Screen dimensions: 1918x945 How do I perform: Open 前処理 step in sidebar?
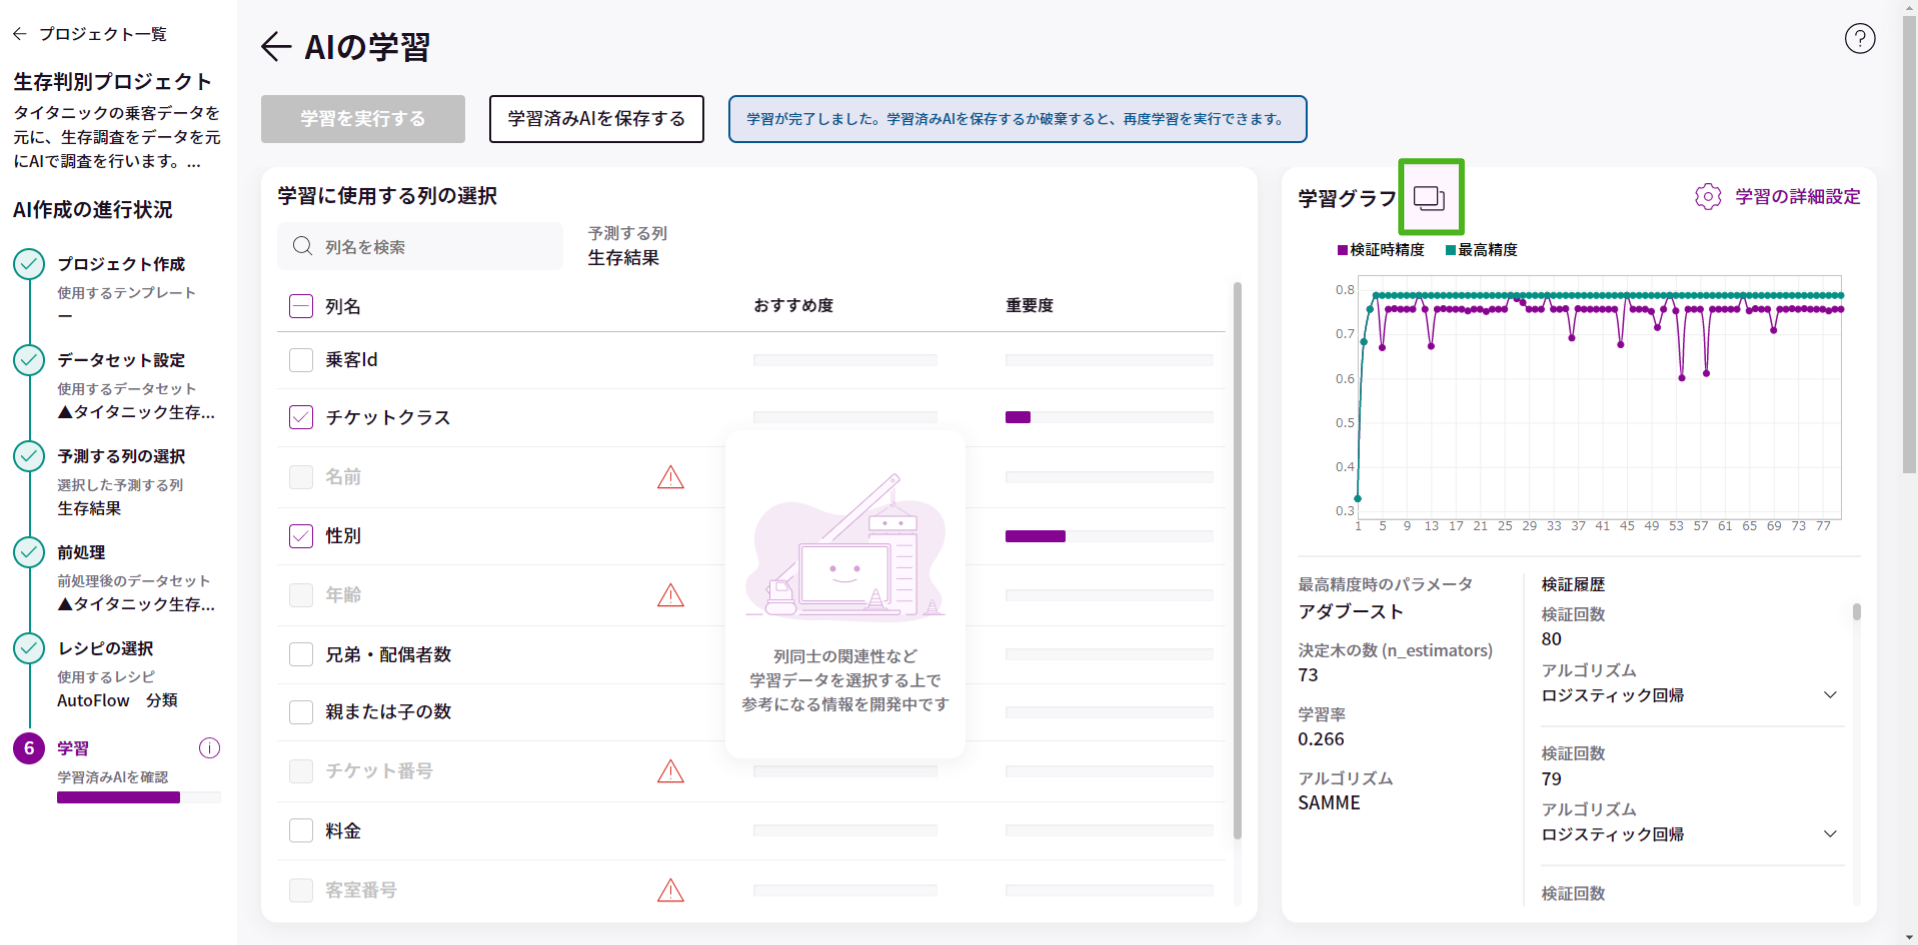pos(81,552)
